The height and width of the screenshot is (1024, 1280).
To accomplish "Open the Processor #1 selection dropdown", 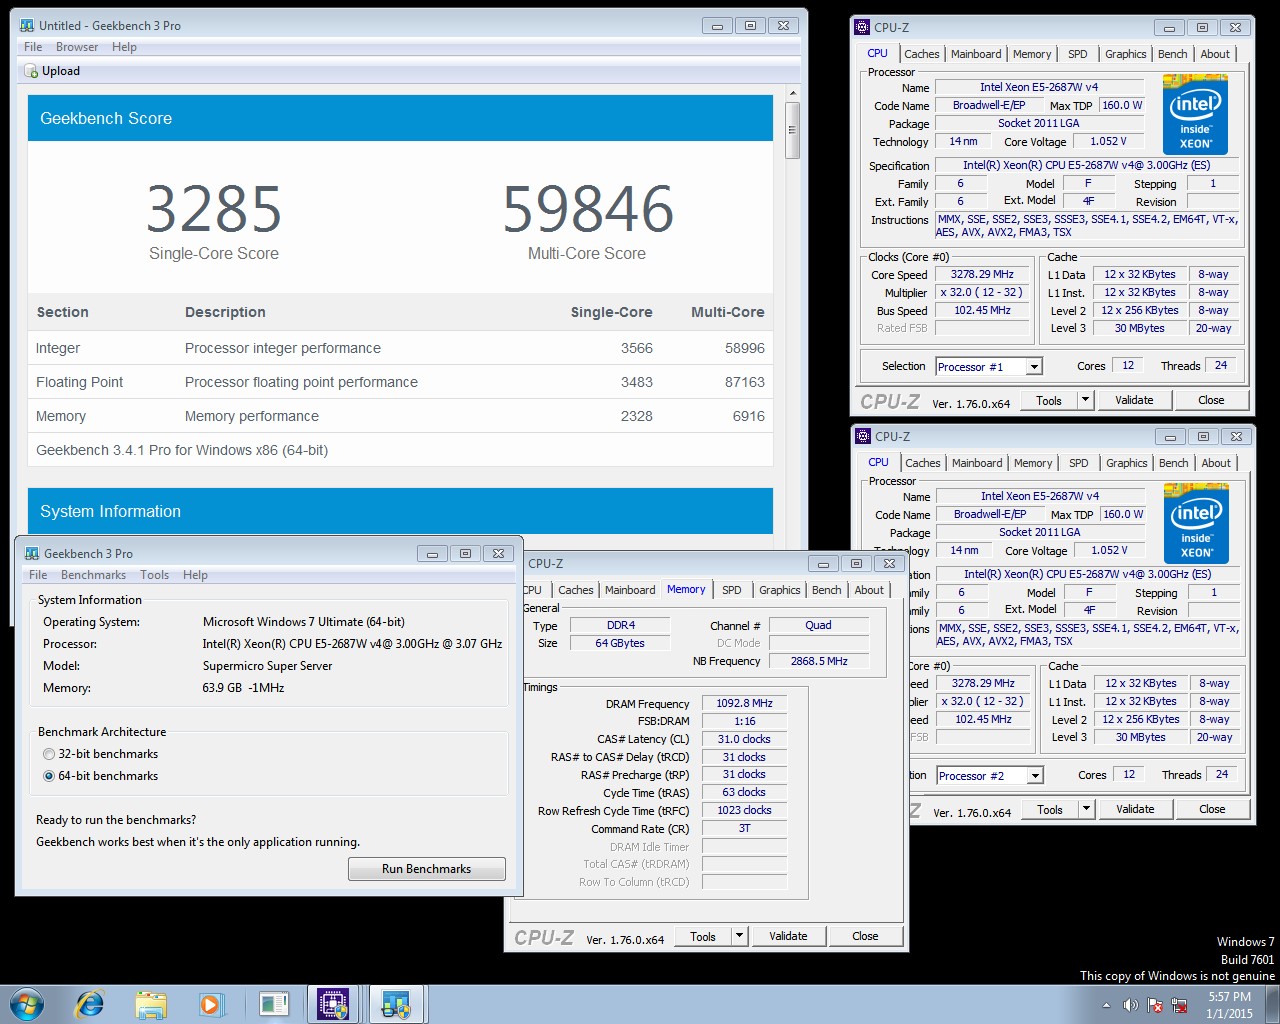I will (1034, 367).
